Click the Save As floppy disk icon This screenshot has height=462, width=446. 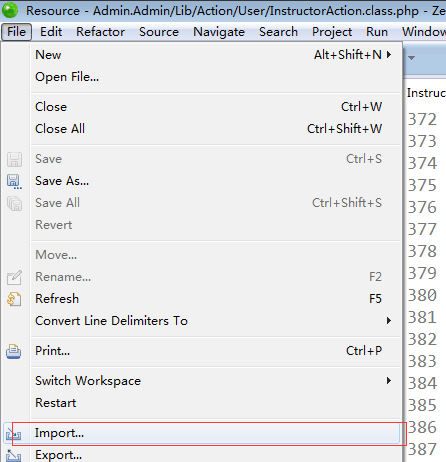(14, 182)
